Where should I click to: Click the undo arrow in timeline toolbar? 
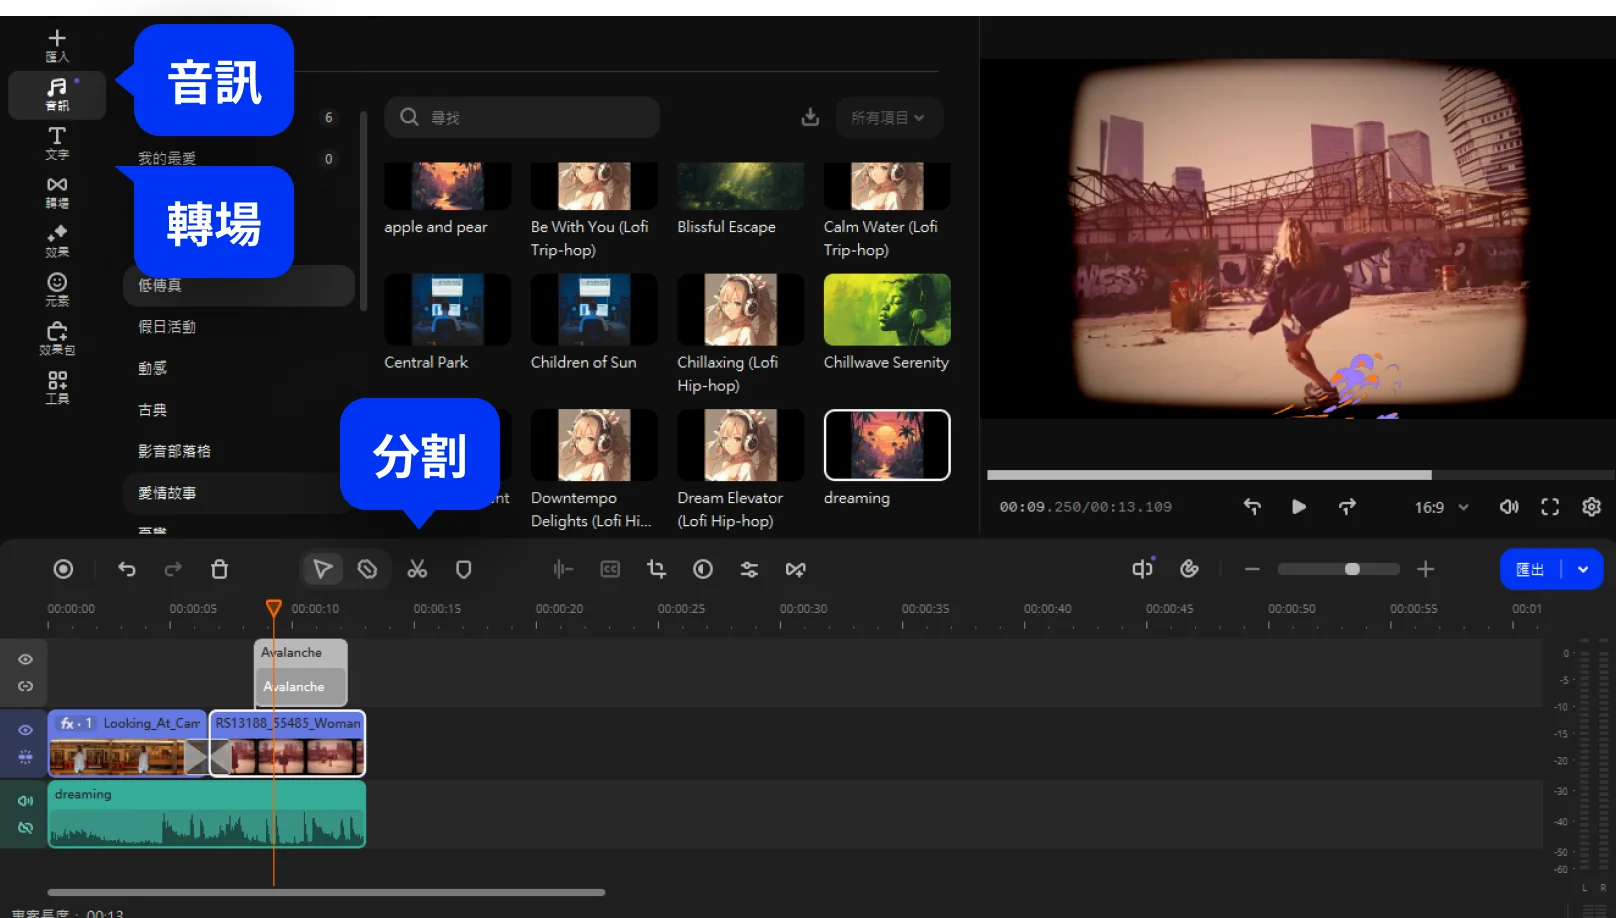127,569
